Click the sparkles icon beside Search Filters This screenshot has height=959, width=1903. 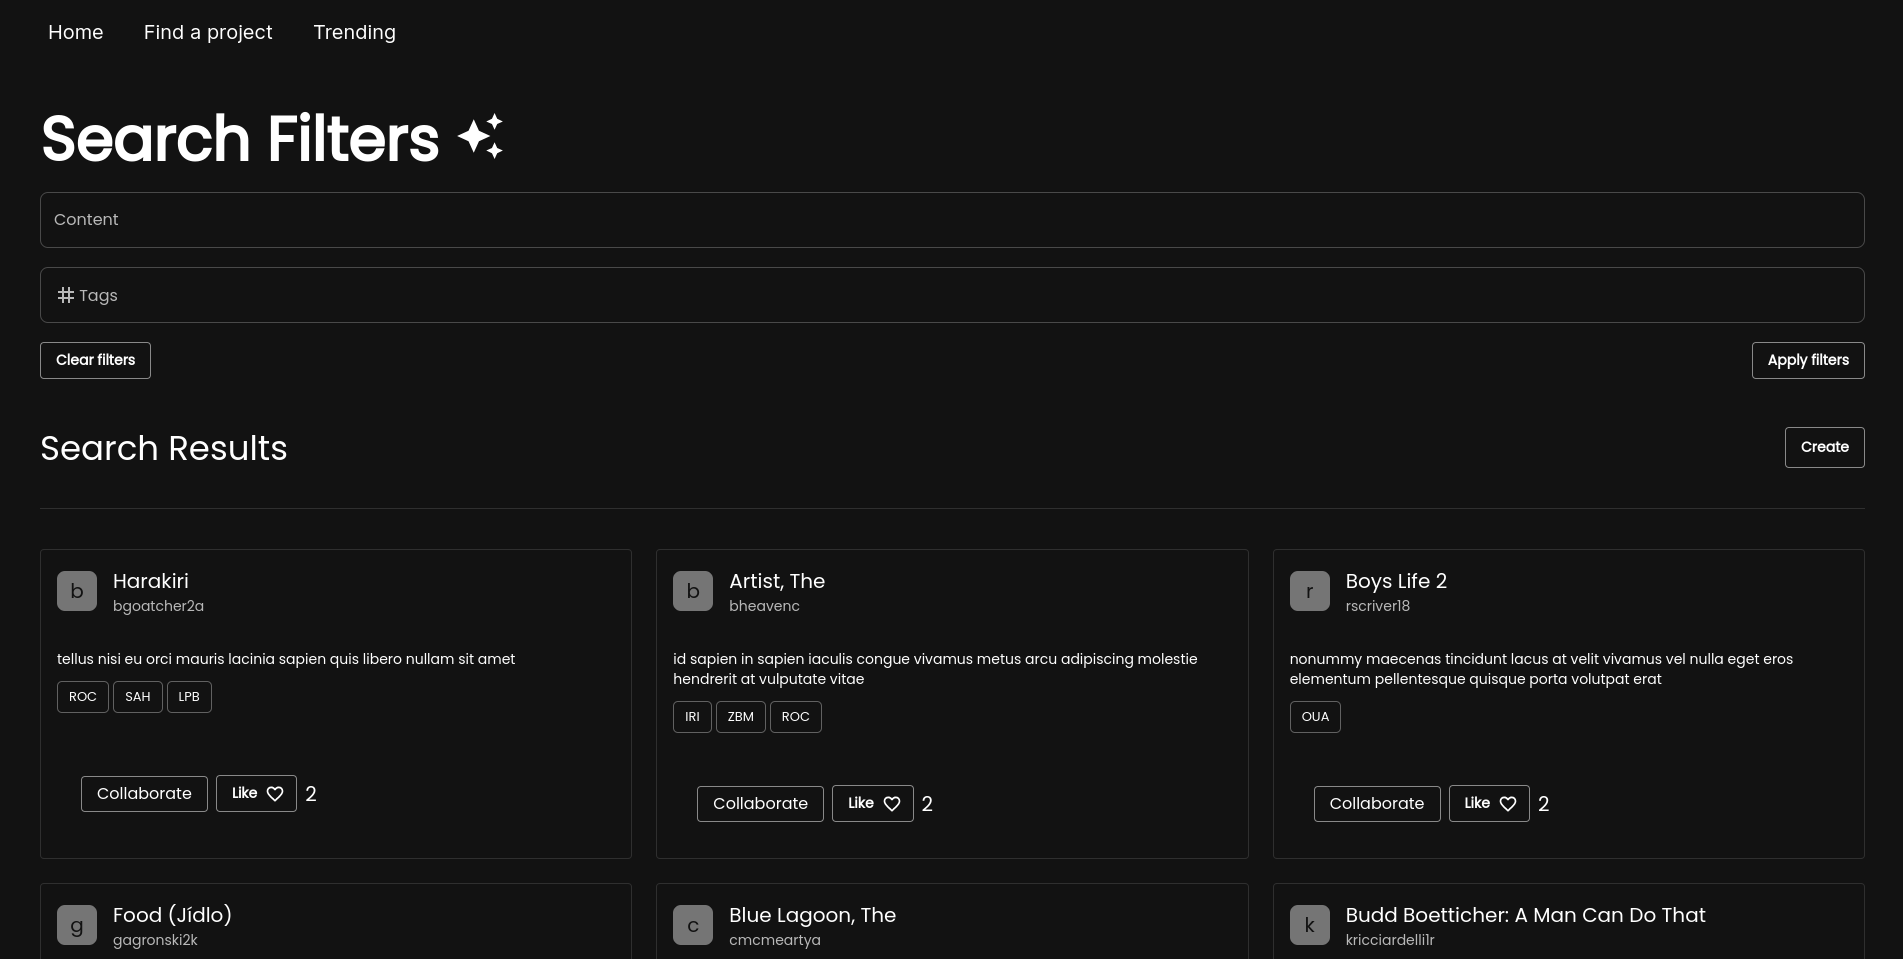481,137
